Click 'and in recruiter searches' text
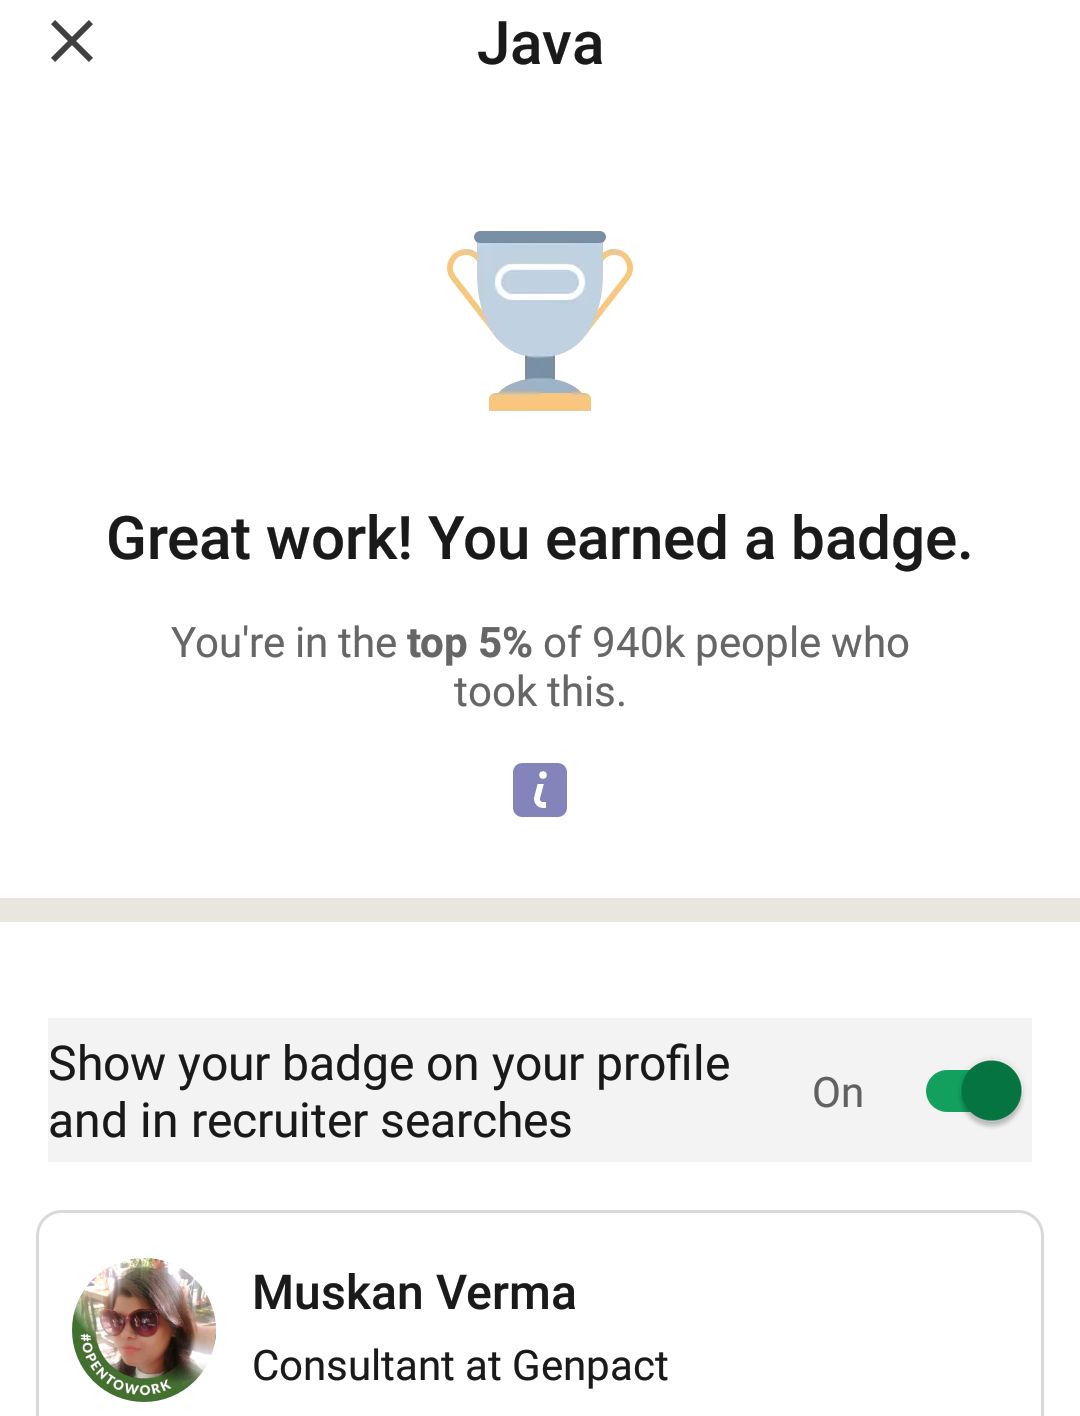Image resolution: width=1080 pixels, height=1416 pixels. (x=310, y=1121)
